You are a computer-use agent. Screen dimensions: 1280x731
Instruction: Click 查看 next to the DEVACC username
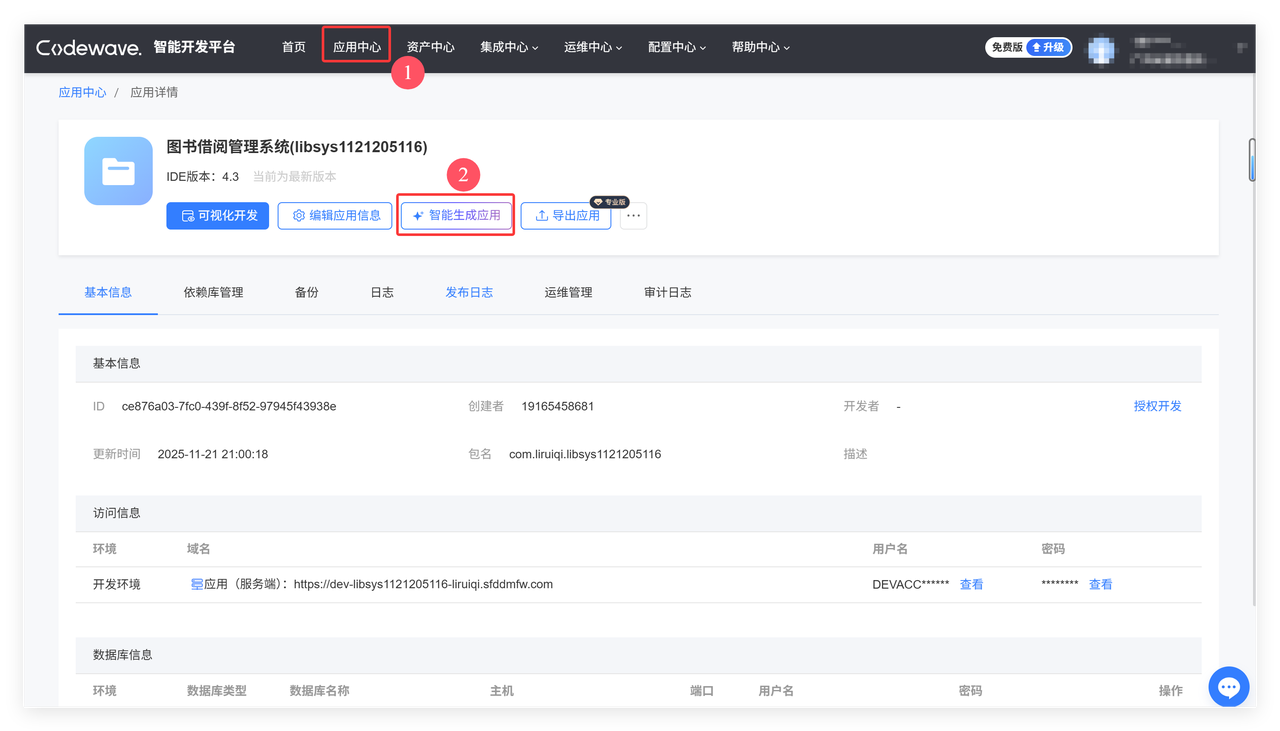pyautogui.click(x=972, y=584)
